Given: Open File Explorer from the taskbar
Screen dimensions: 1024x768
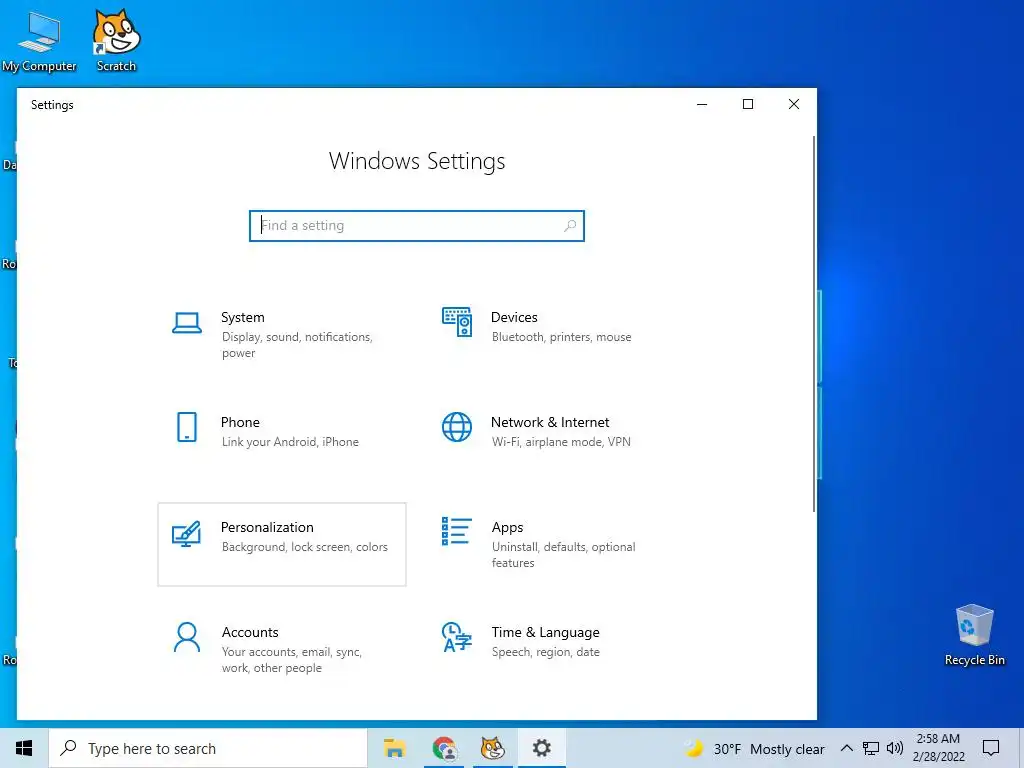Looking at the screenshot, I should pyautogui.click(x=394, y=748).
